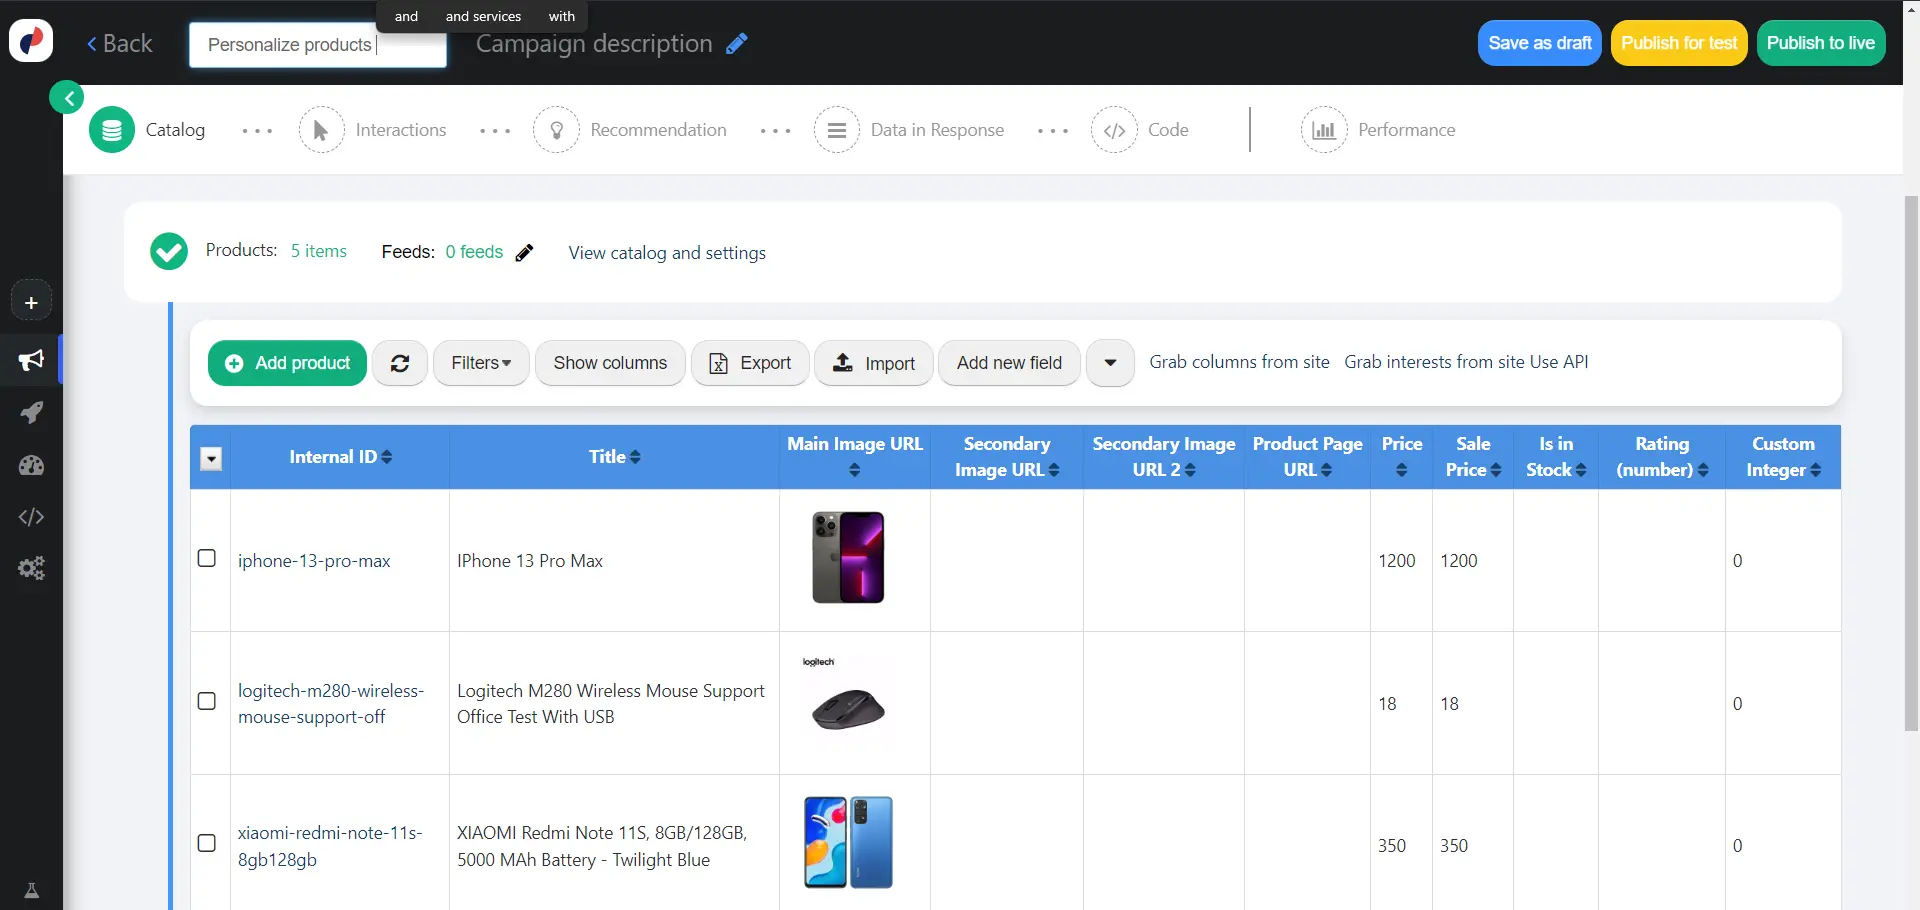The image size is (1920, 910).
Task: Click the Interactions cursor icon
Action: 321,130
